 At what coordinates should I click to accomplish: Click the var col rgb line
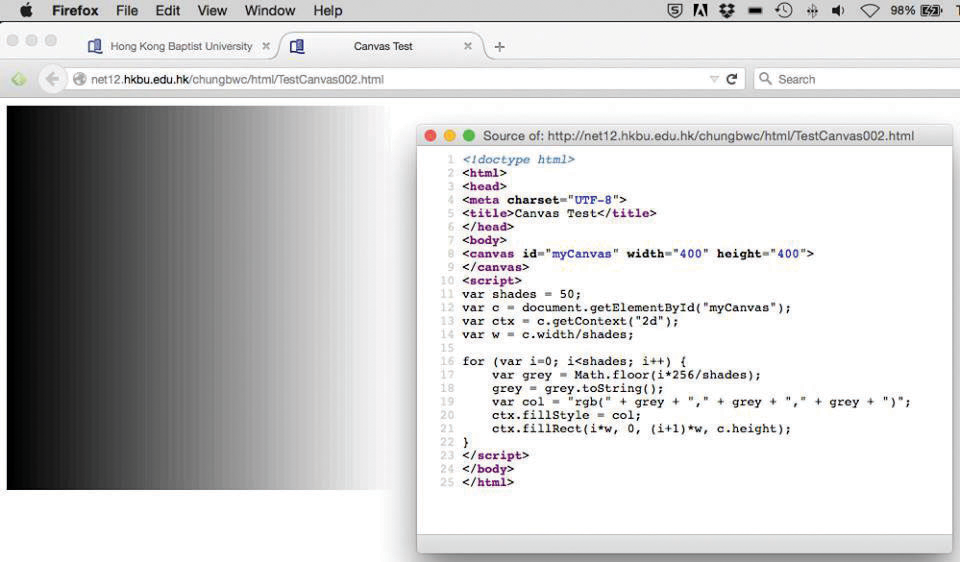(701, 402)
